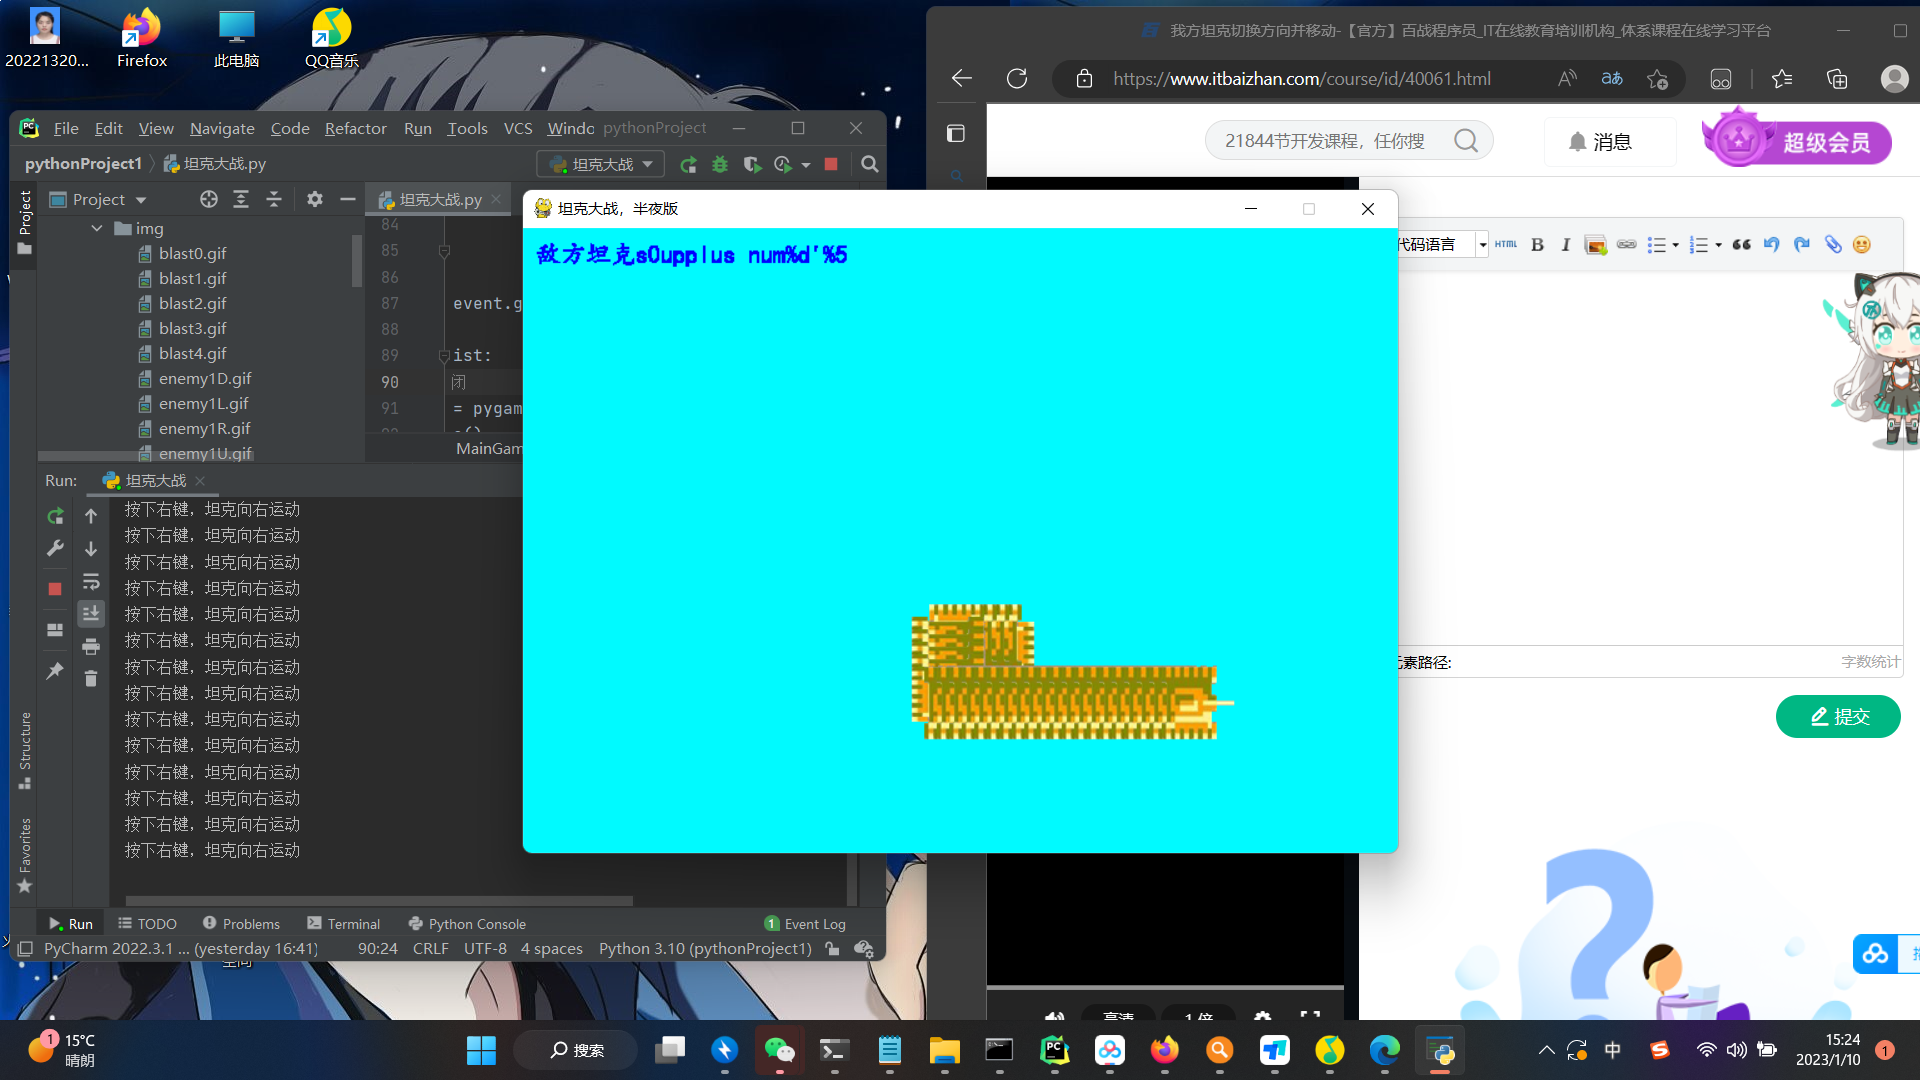Screen dimensions: 1920x1080
Task: Locate the opened file with the crosshair icon
Action: click(209, 199)
